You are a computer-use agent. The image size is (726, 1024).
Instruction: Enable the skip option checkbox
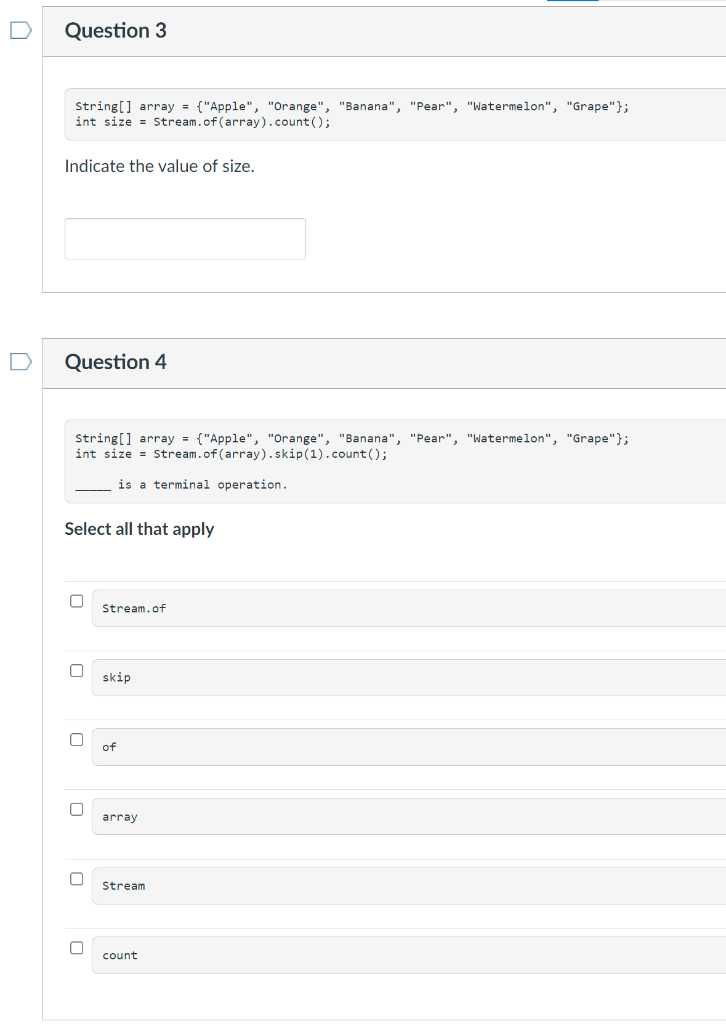pos(76,670)
